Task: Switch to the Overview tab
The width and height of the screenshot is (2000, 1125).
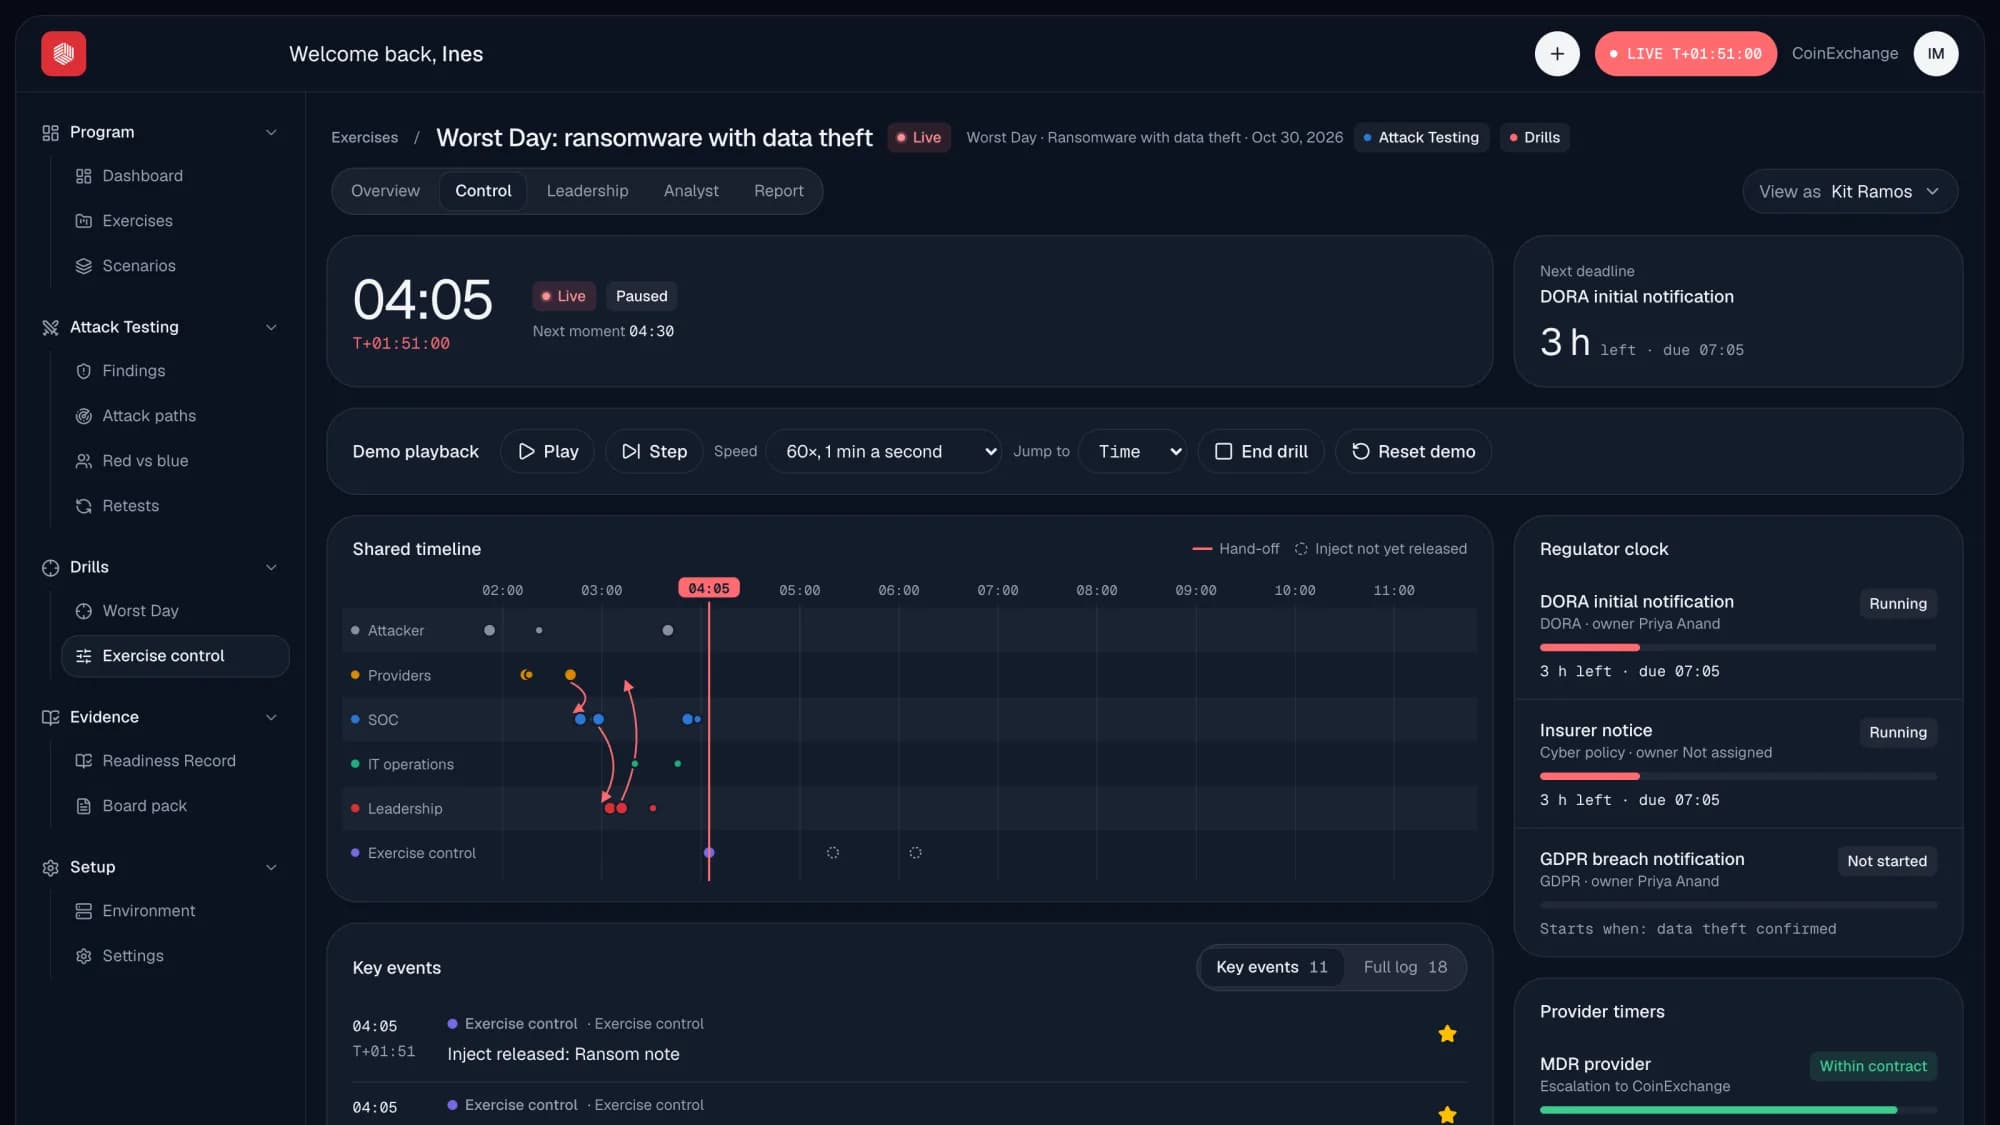Action: 385,191
